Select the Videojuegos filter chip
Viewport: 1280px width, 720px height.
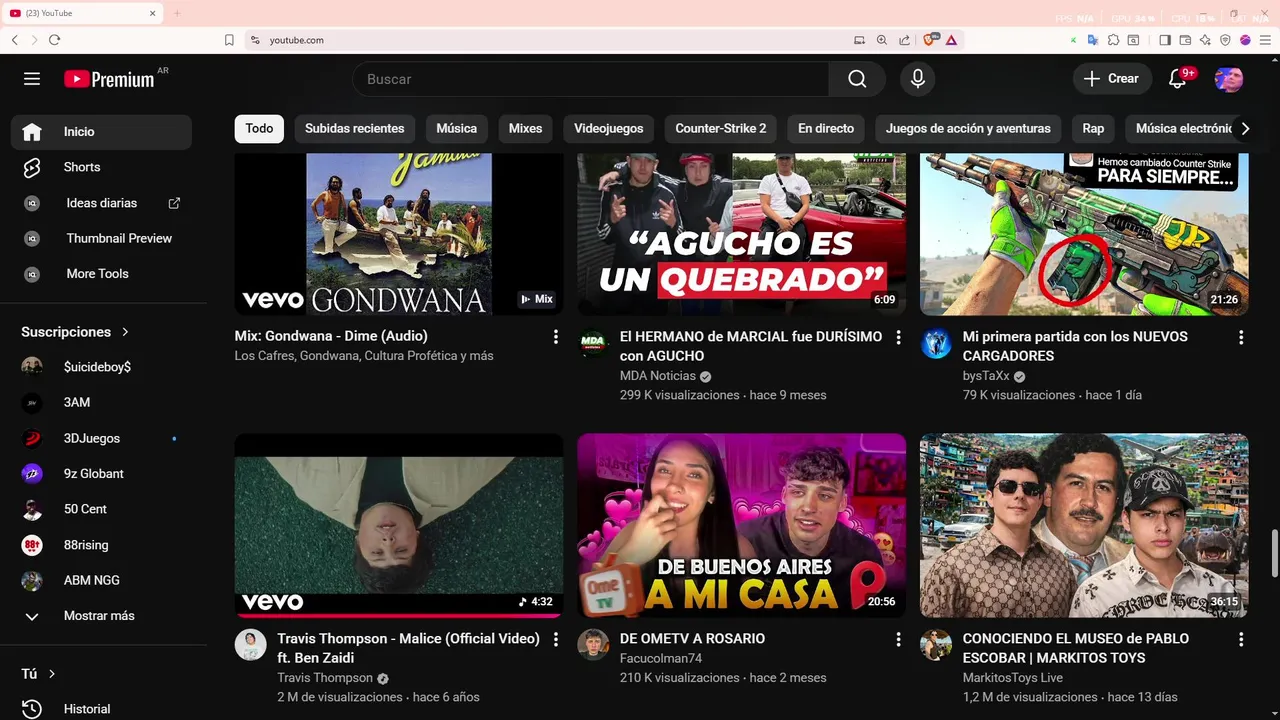[608, 129]
